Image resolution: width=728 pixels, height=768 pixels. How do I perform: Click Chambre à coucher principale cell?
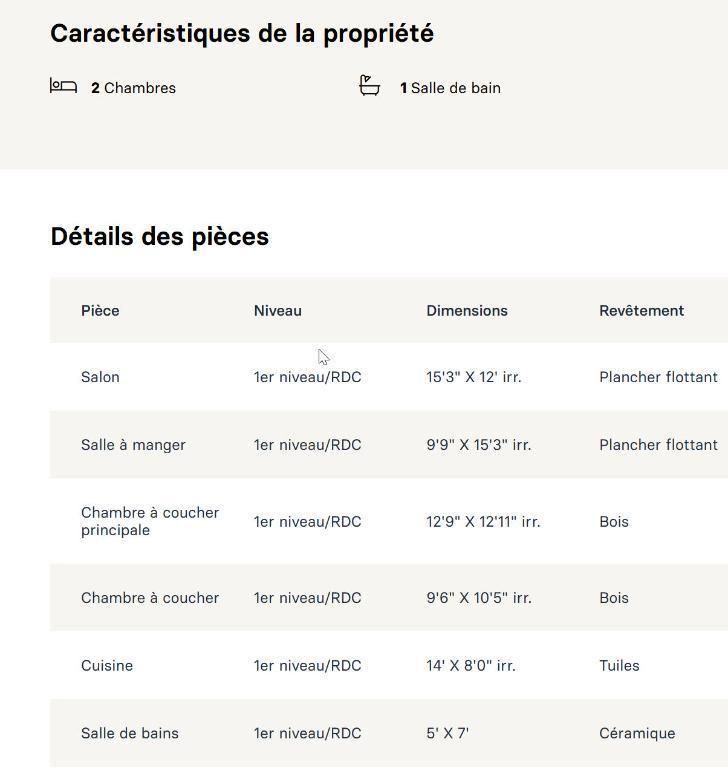150,521
